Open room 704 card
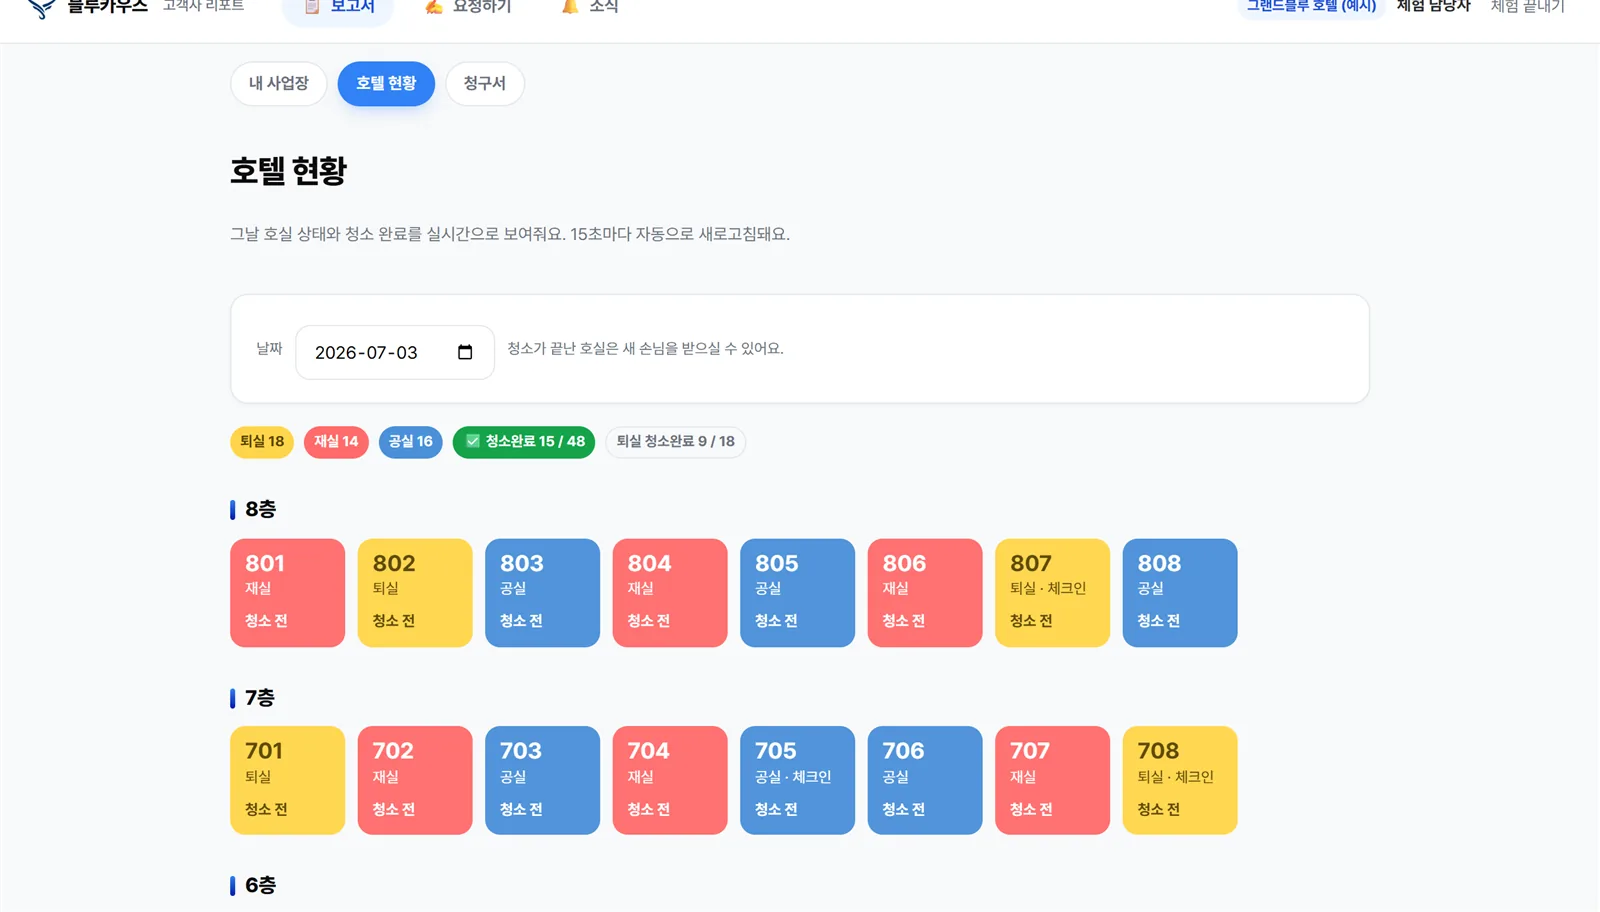 670,780
